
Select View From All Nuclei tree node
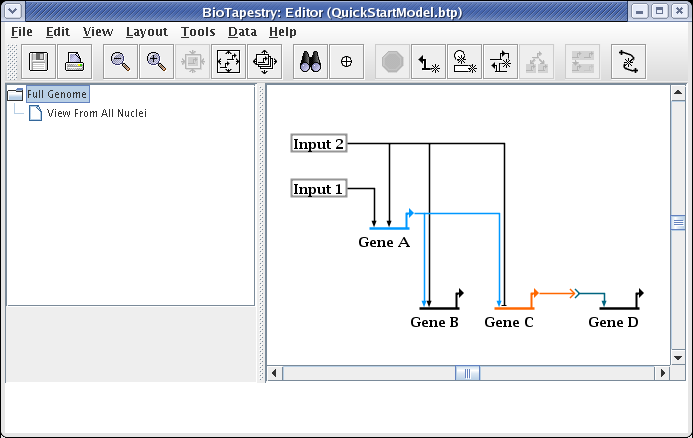(96, 113)
